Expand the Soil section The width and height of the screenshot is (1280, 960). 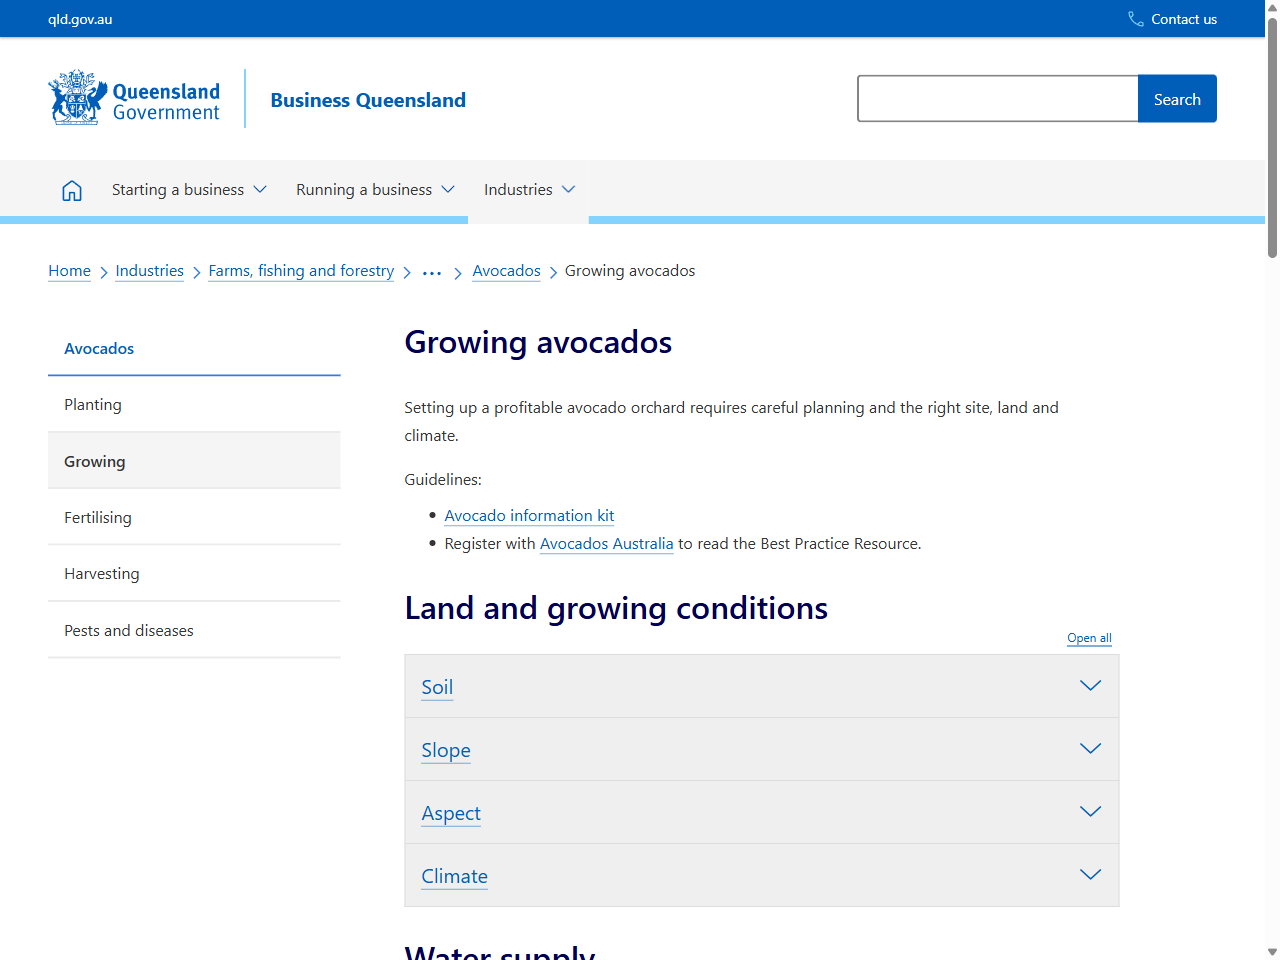(x=436, y=687)
